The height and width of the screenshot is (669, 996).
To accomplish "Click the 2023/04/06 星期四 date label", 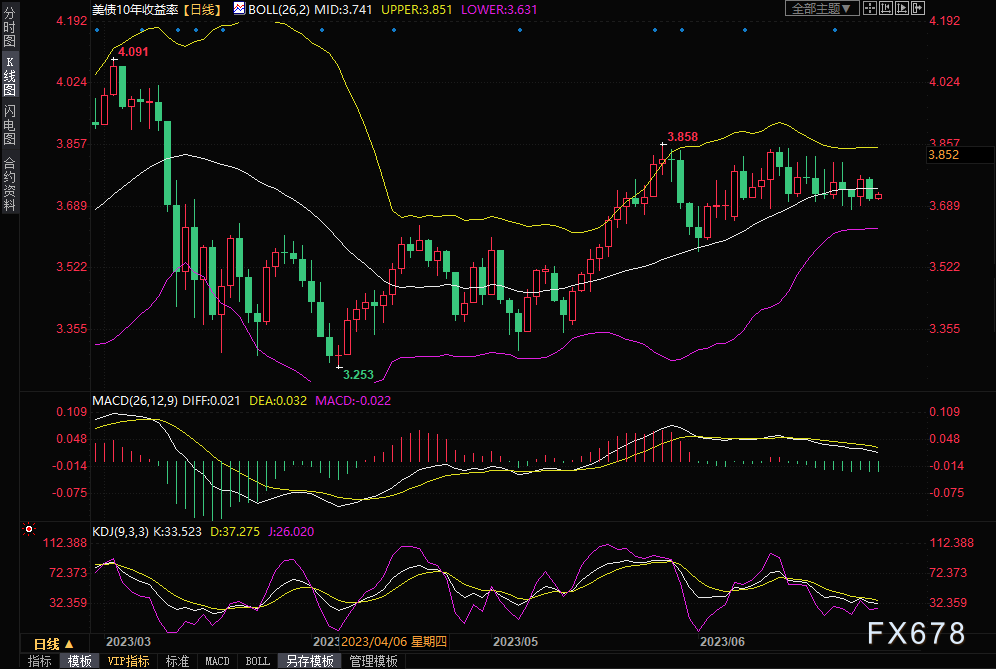I will coord(394,642).
